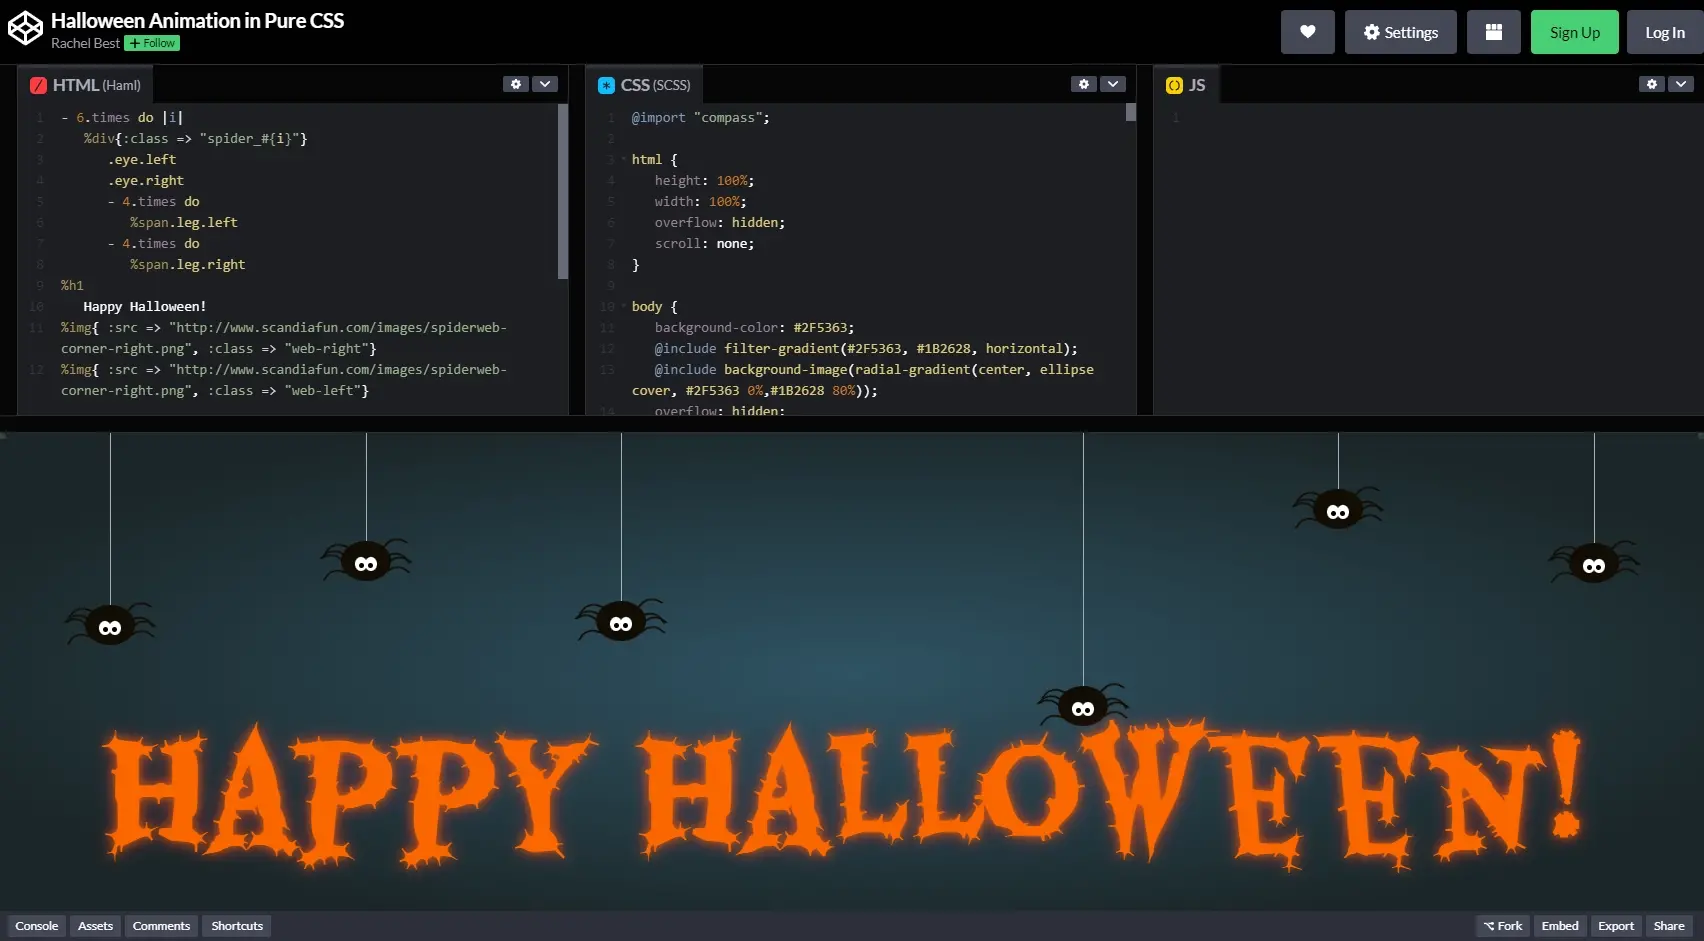Viewport: 1704px width, 941px height.
Task: Open the change view layout icon
Action: pos(1493,32)
